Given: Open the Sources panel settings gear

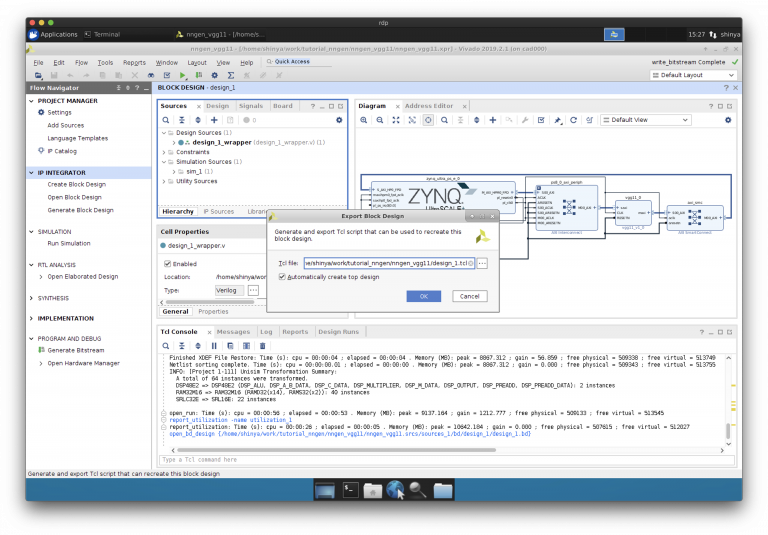Looking at the screenshot, I should (339, 120).
